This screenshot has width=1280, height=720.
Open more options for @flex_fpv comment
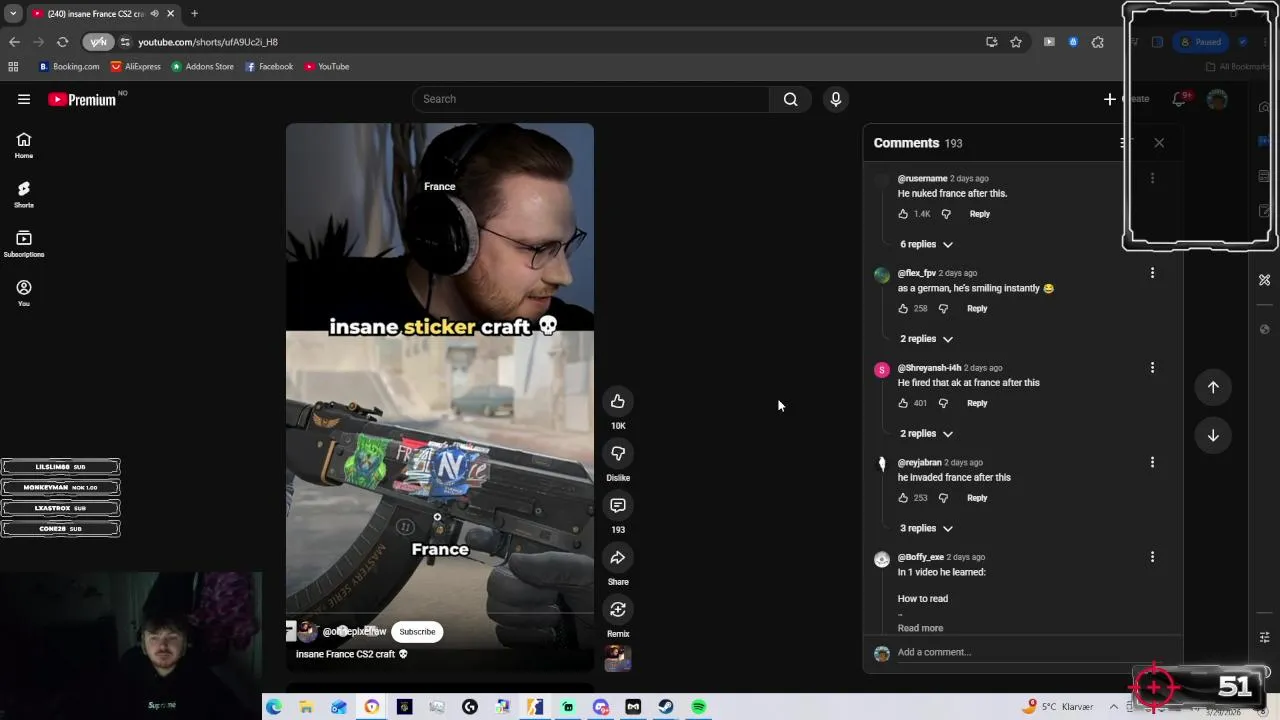pos(1152,273)
